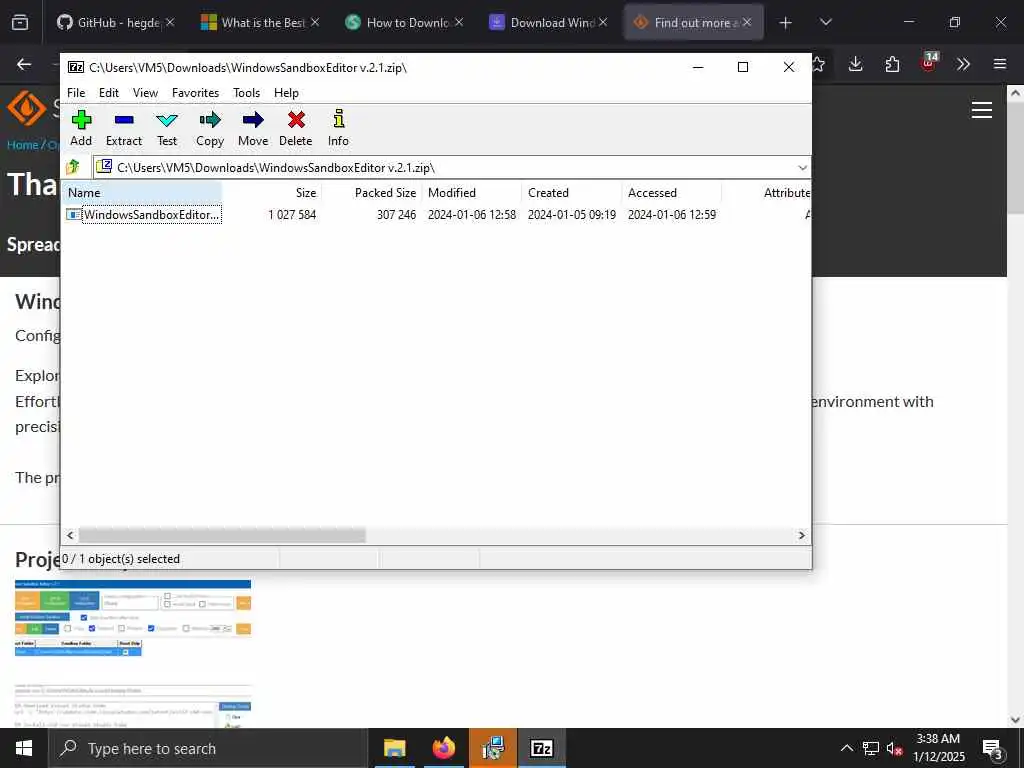Click the browser page scrollbar down arrow
Screen dimensions: 1024x768
tap(1015, 720)
